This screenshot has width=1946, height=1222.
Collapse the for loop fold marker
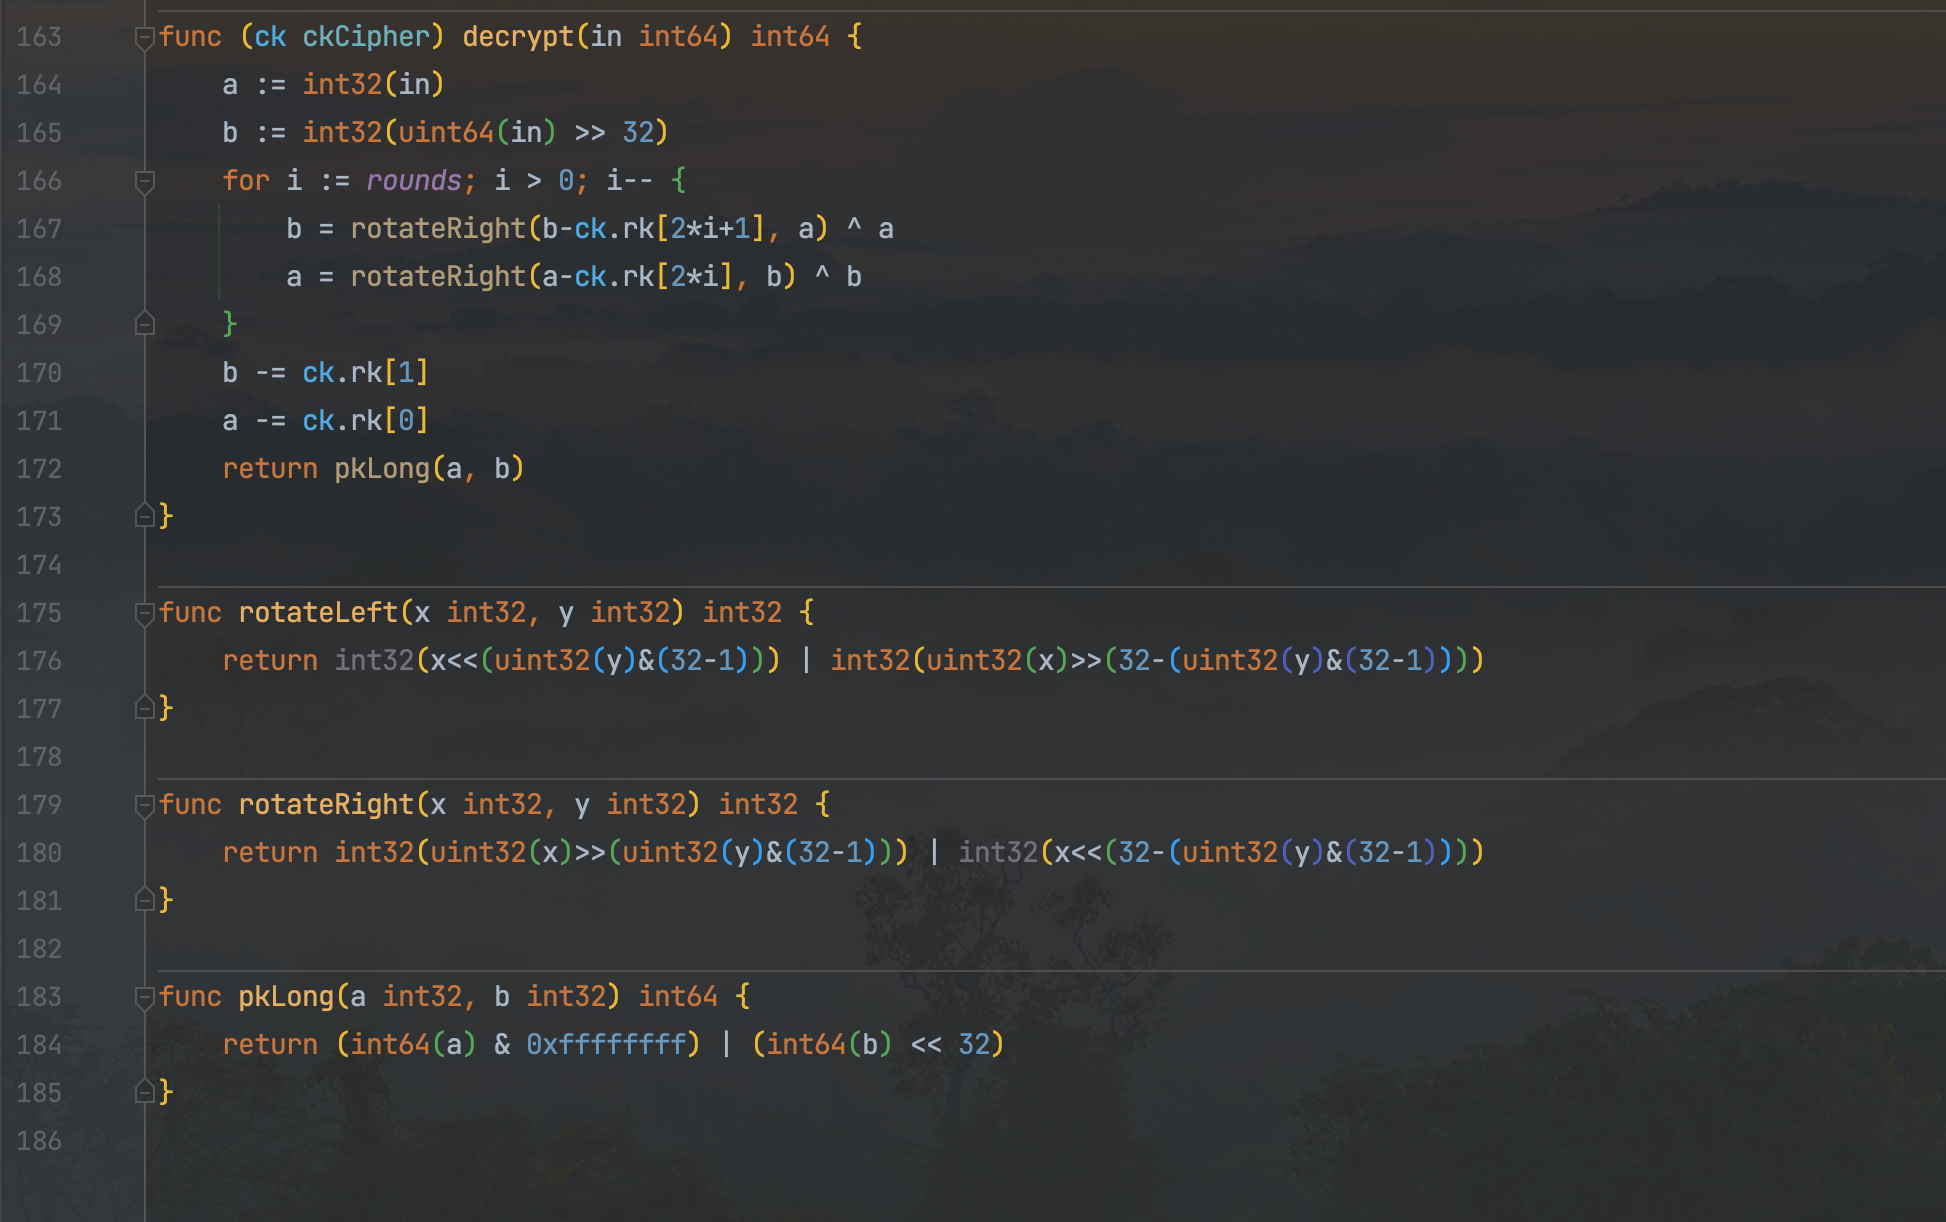144,181
